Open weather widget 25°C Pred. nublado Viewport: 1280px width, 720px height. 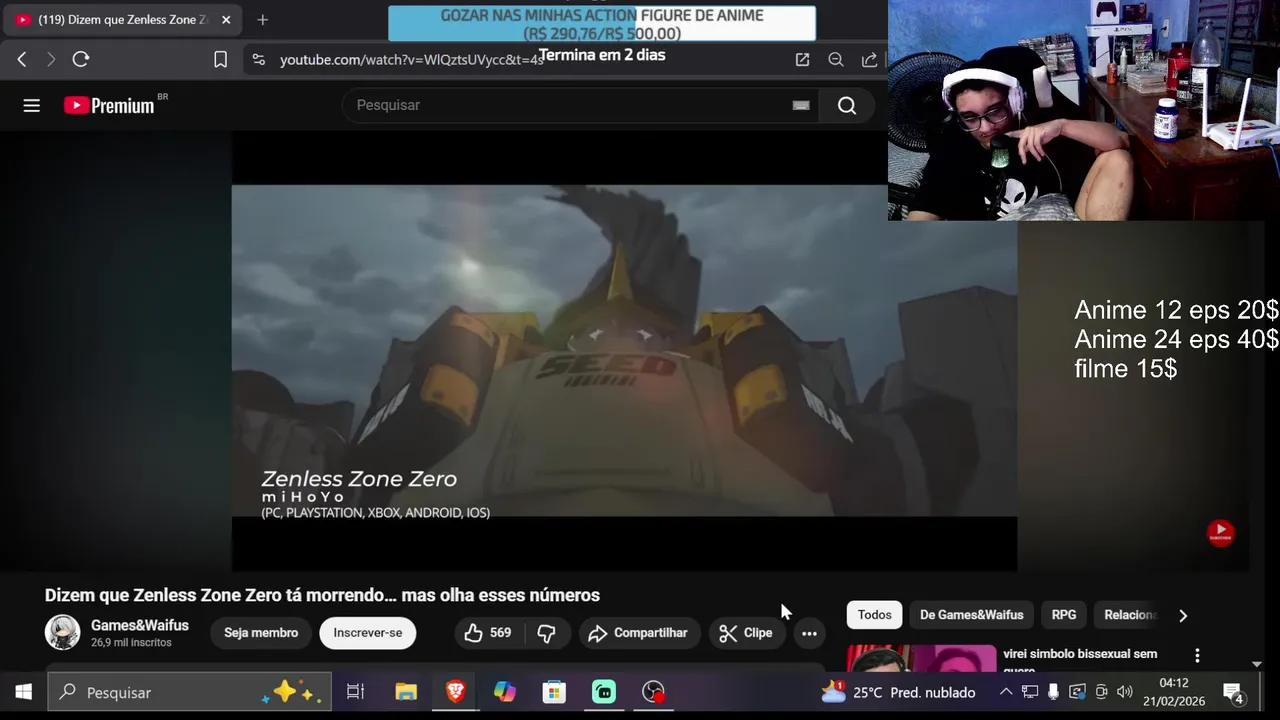(898, 692)
